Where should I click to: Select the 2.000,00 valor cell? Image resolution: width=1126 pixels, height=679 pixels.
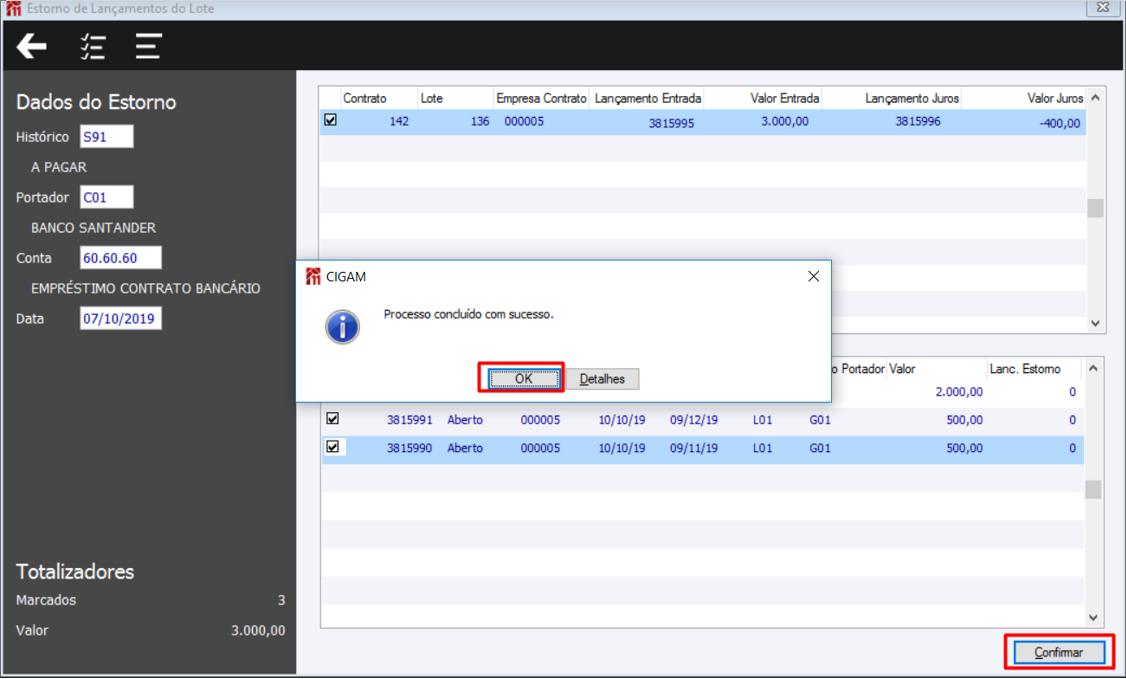(959, 392)
